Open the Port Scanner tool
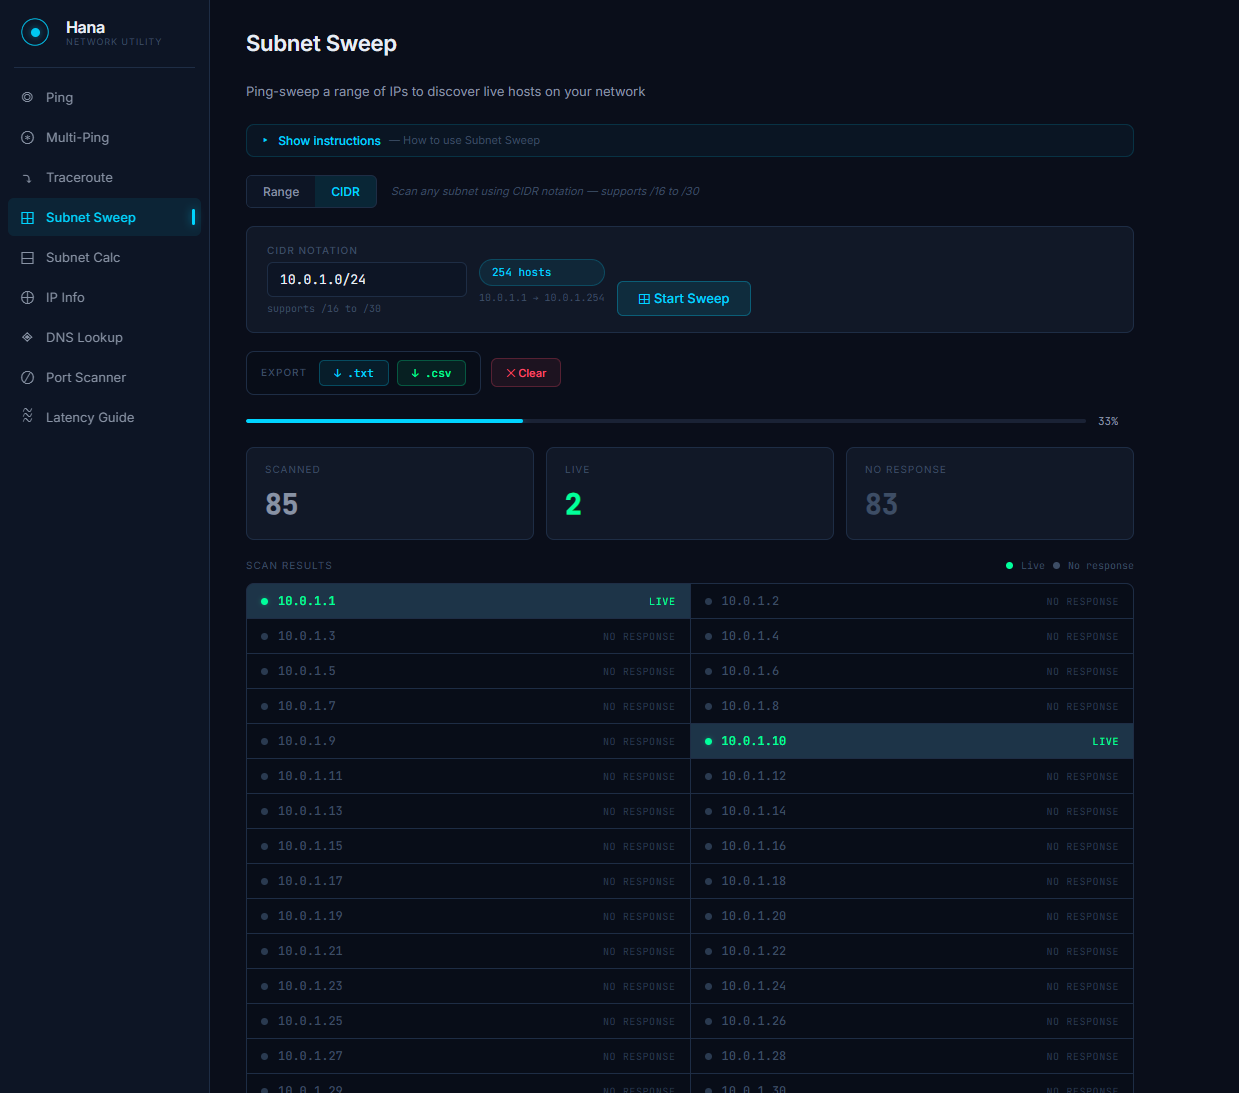This screenshot has height=1093, width=1239. (x=104, y=377)
